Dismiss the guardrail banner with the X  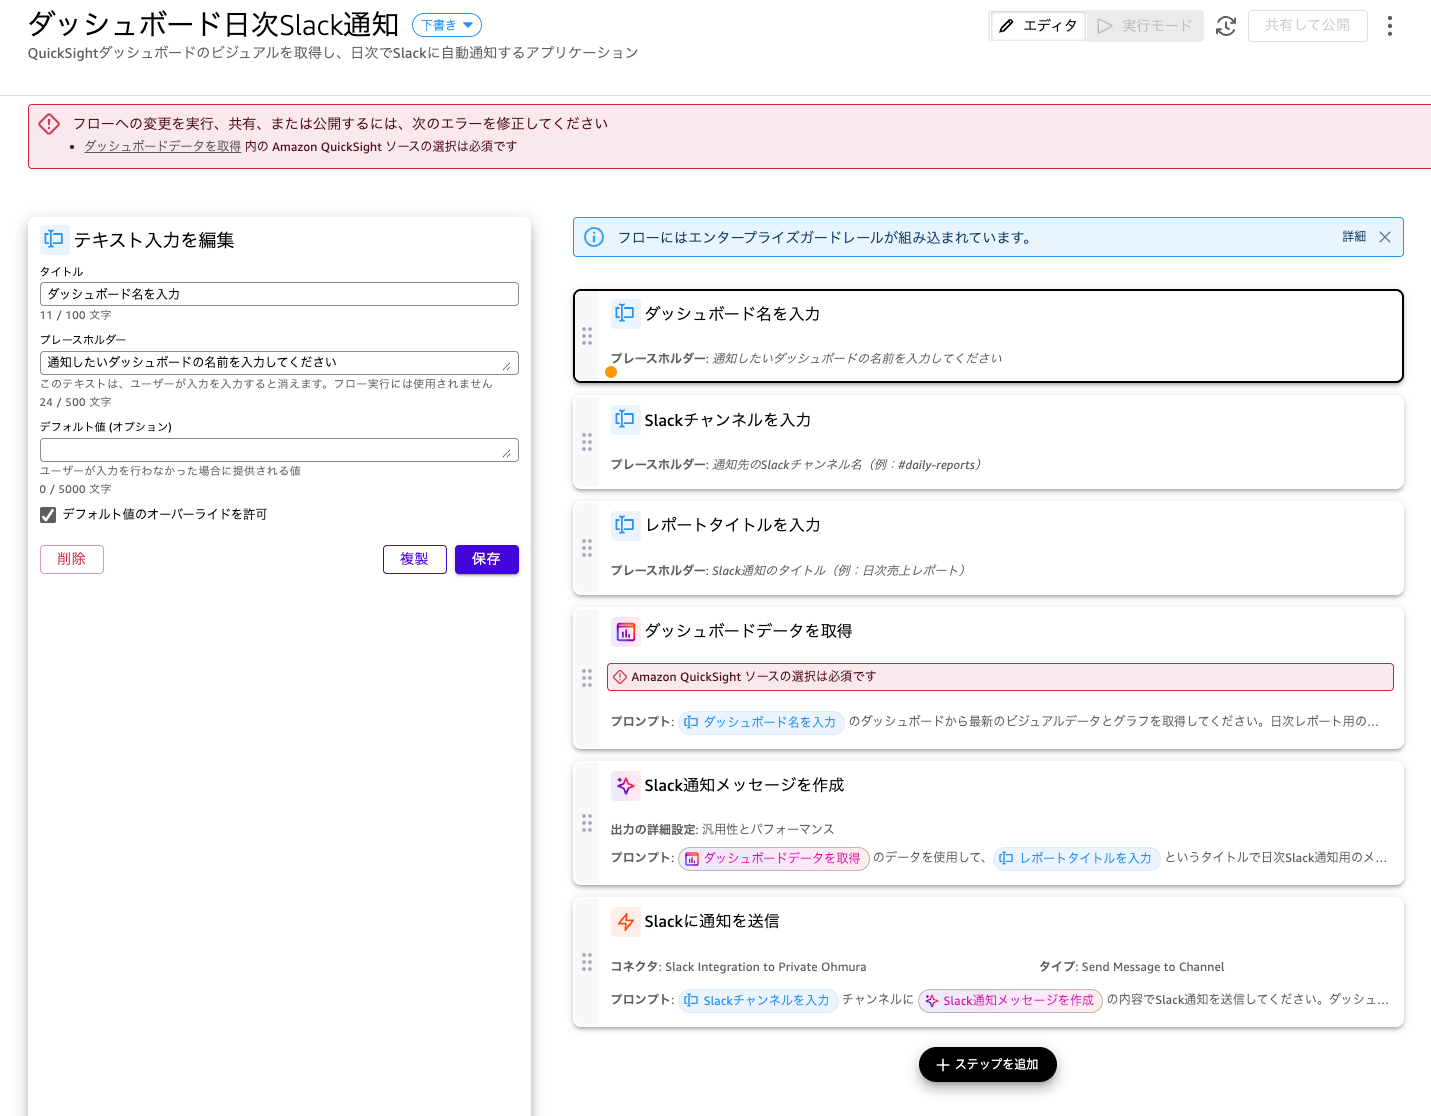[x=1385, y=236]
